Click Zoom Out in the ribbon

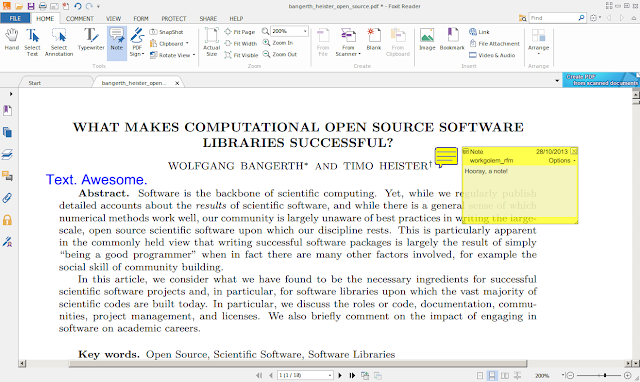click(280, 54)
